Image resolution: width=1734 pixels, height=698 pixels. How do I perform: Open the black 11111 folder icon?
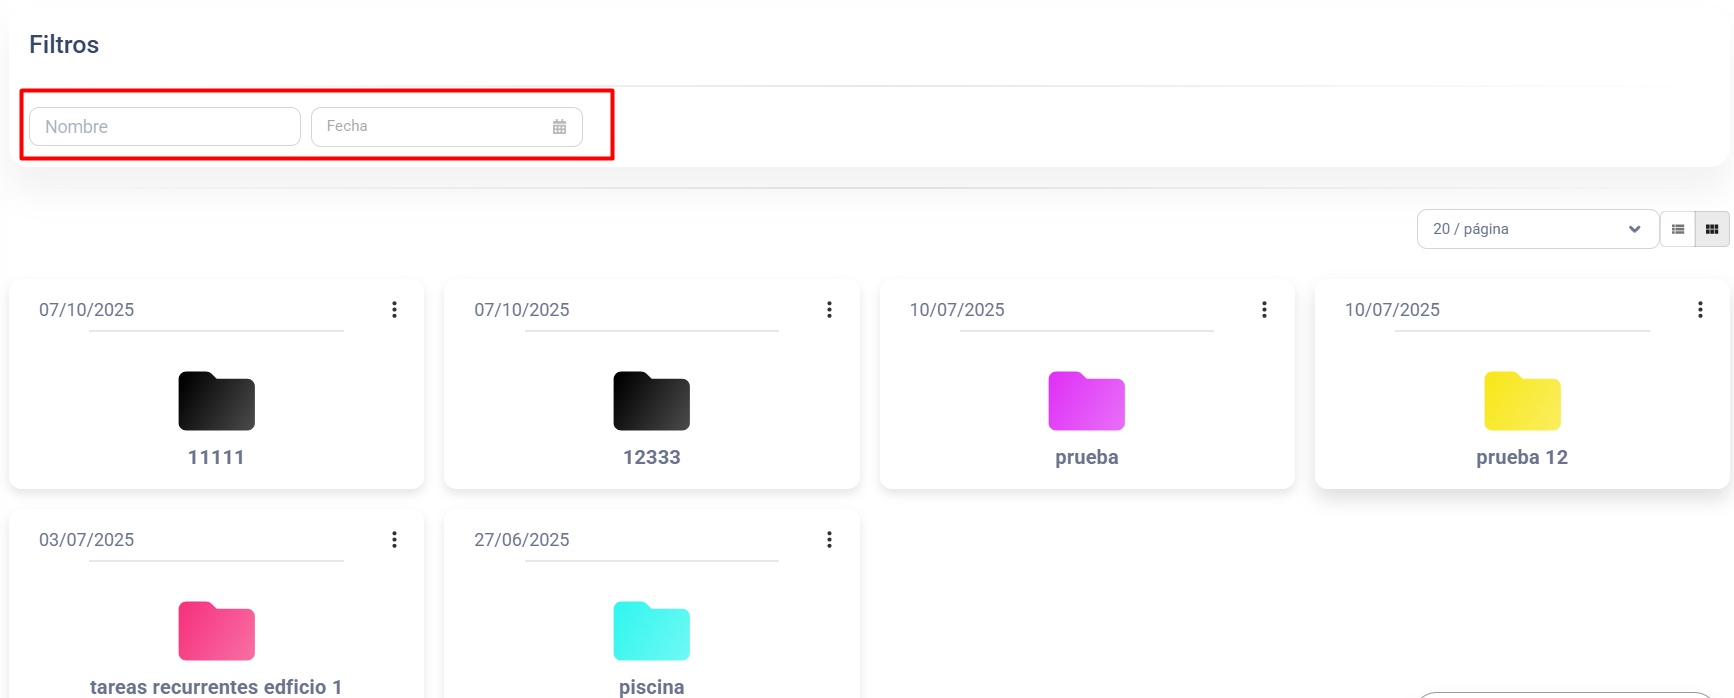click(216, 401)
